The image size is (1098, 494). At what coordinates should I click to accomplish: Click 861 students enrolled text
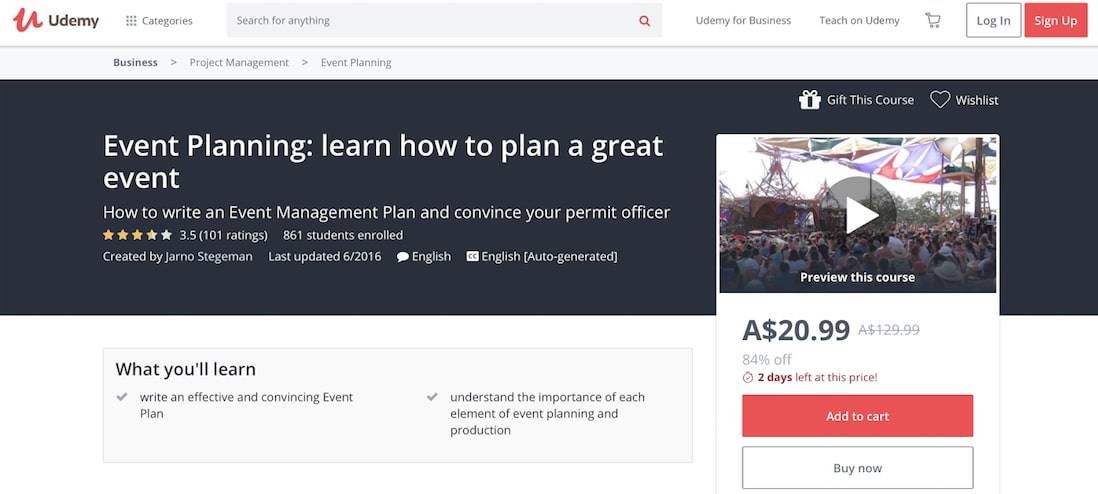(342, 235)
